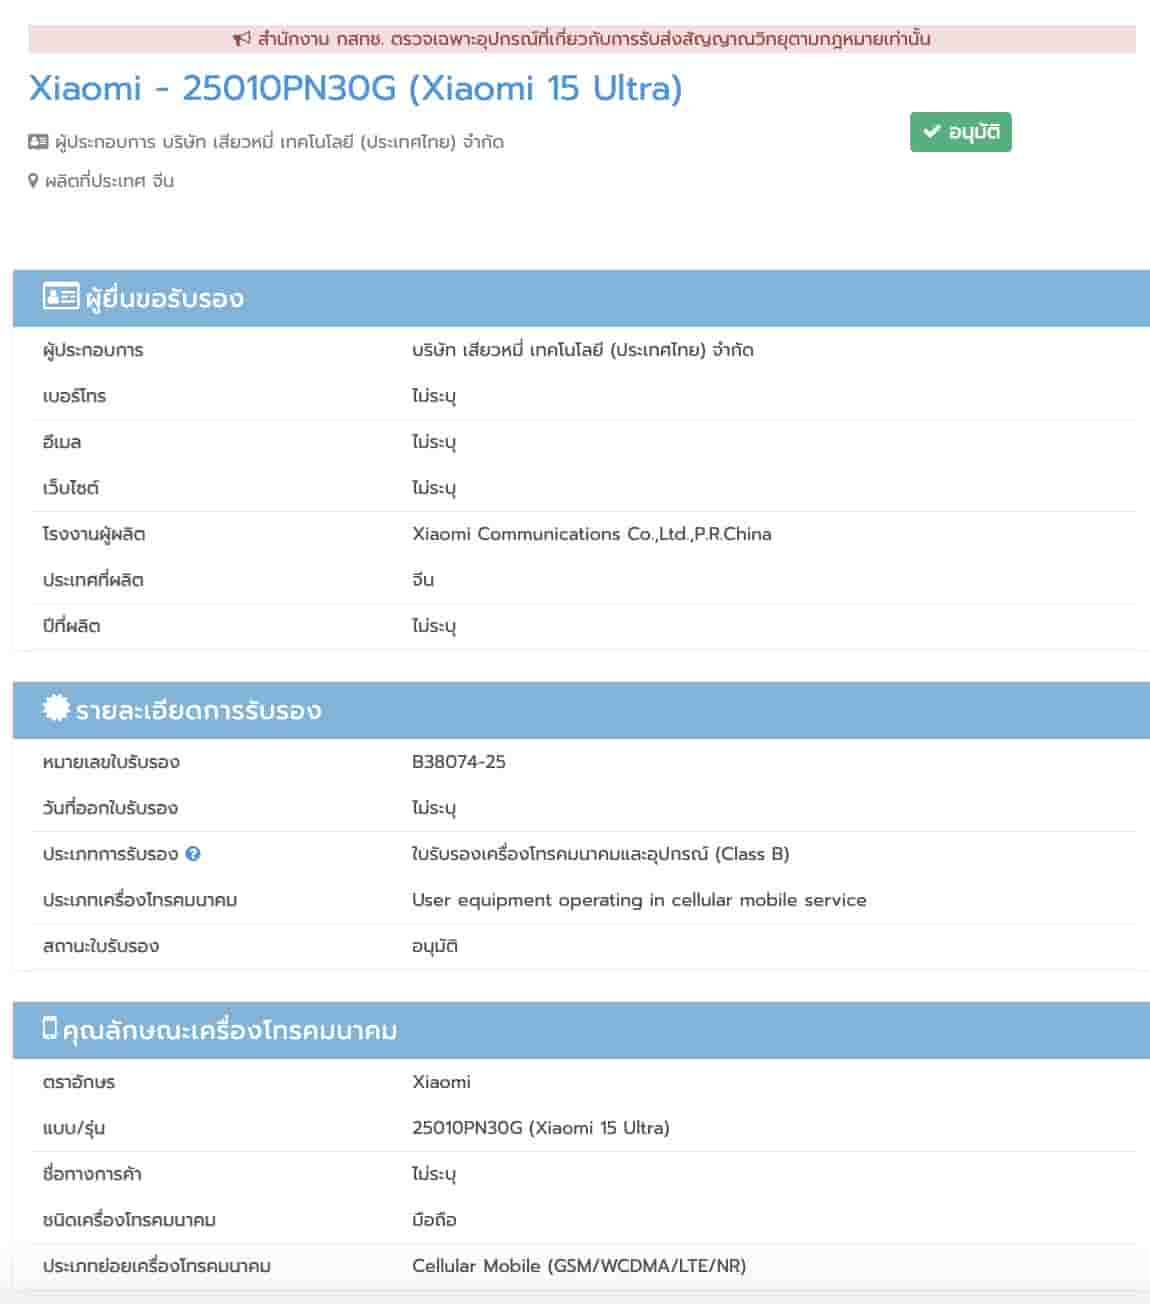Click the megaphone icon in the notice banner

(241, 39)
